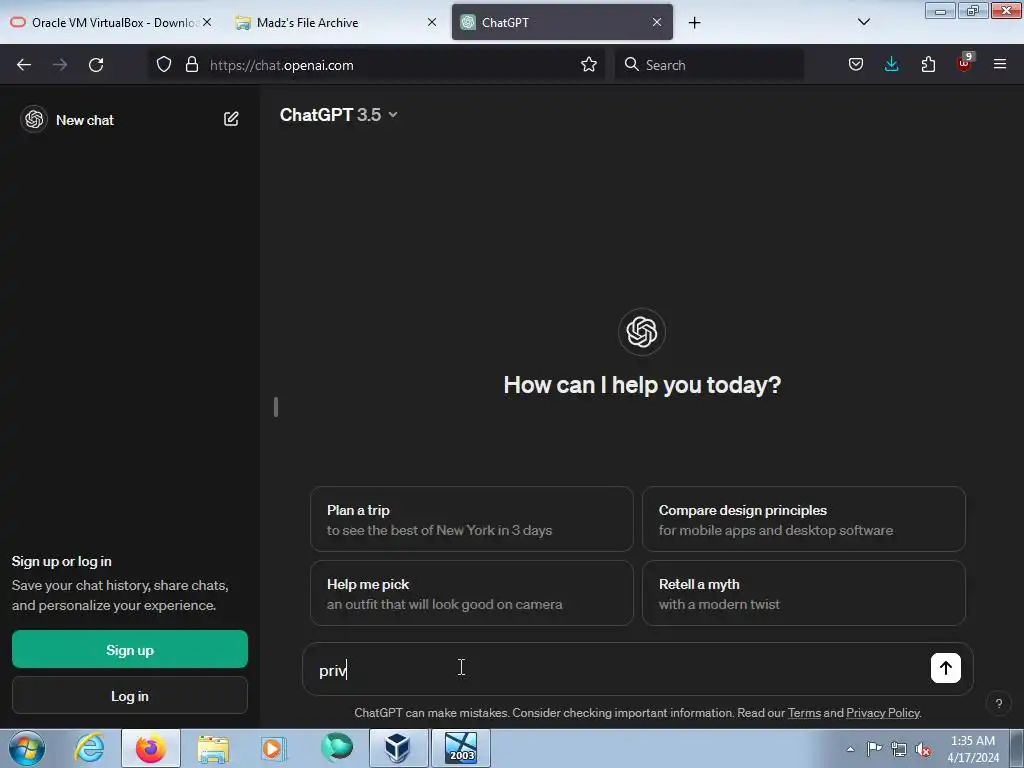
Task: Reload the page with the refresh icon
Action: pyautogui.click(x=96, y=65)
